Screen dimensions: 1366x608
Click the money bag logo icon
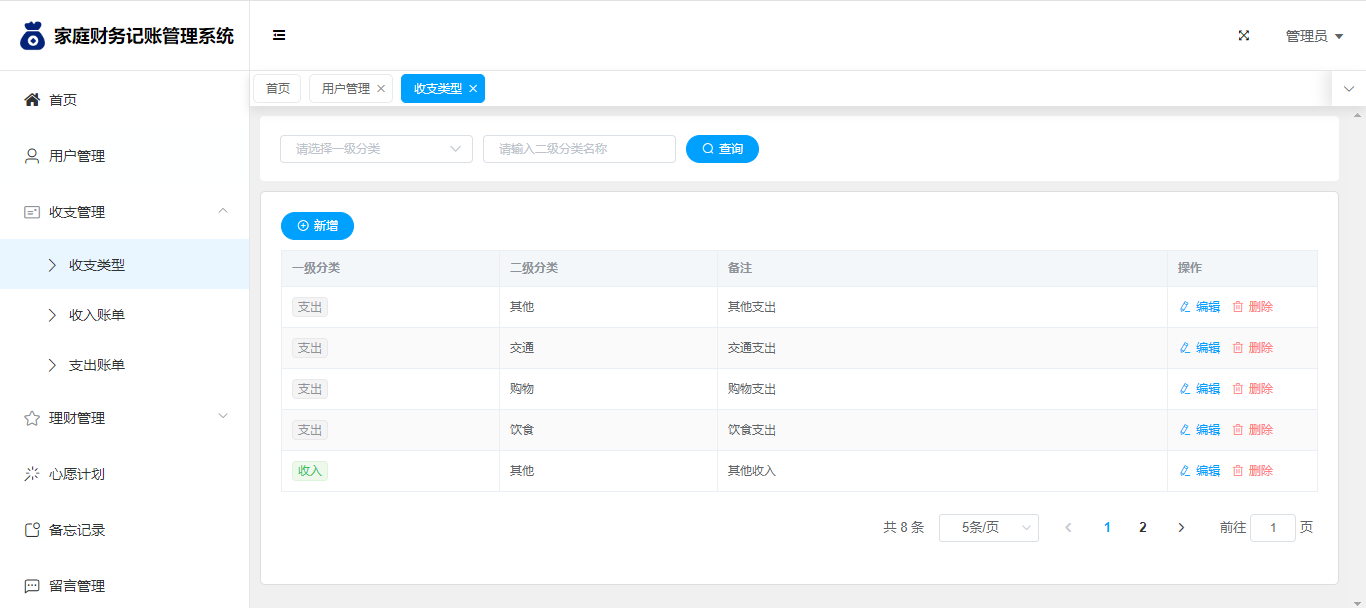[33, 36]
